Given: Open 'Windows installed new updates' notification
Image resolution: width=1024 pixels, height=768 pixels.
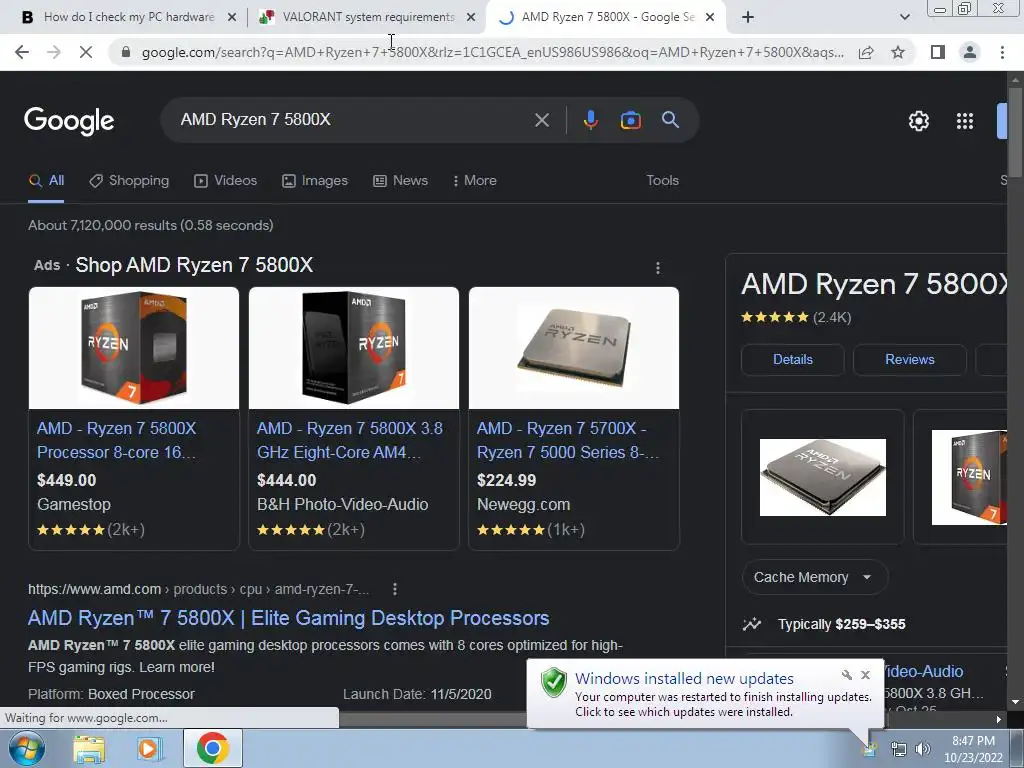Looking at the screenshot, I should pyautogui.click(x=684, y=679).
